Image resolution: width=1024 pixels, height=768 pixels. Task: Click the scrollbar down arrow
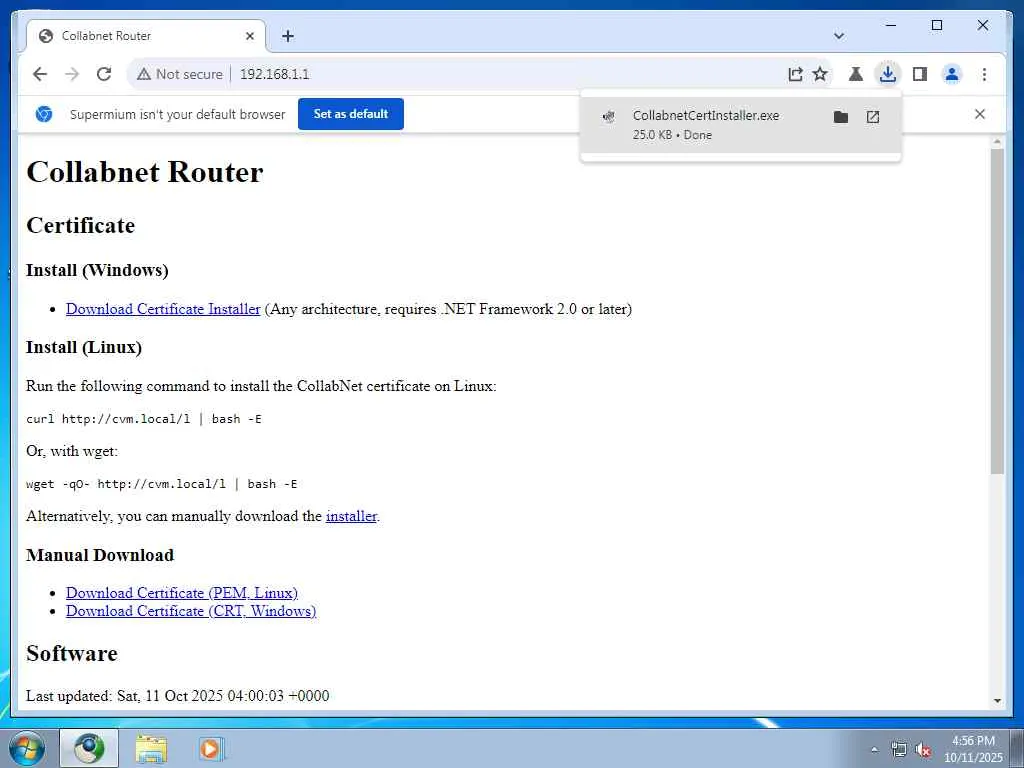coord(997,701)
